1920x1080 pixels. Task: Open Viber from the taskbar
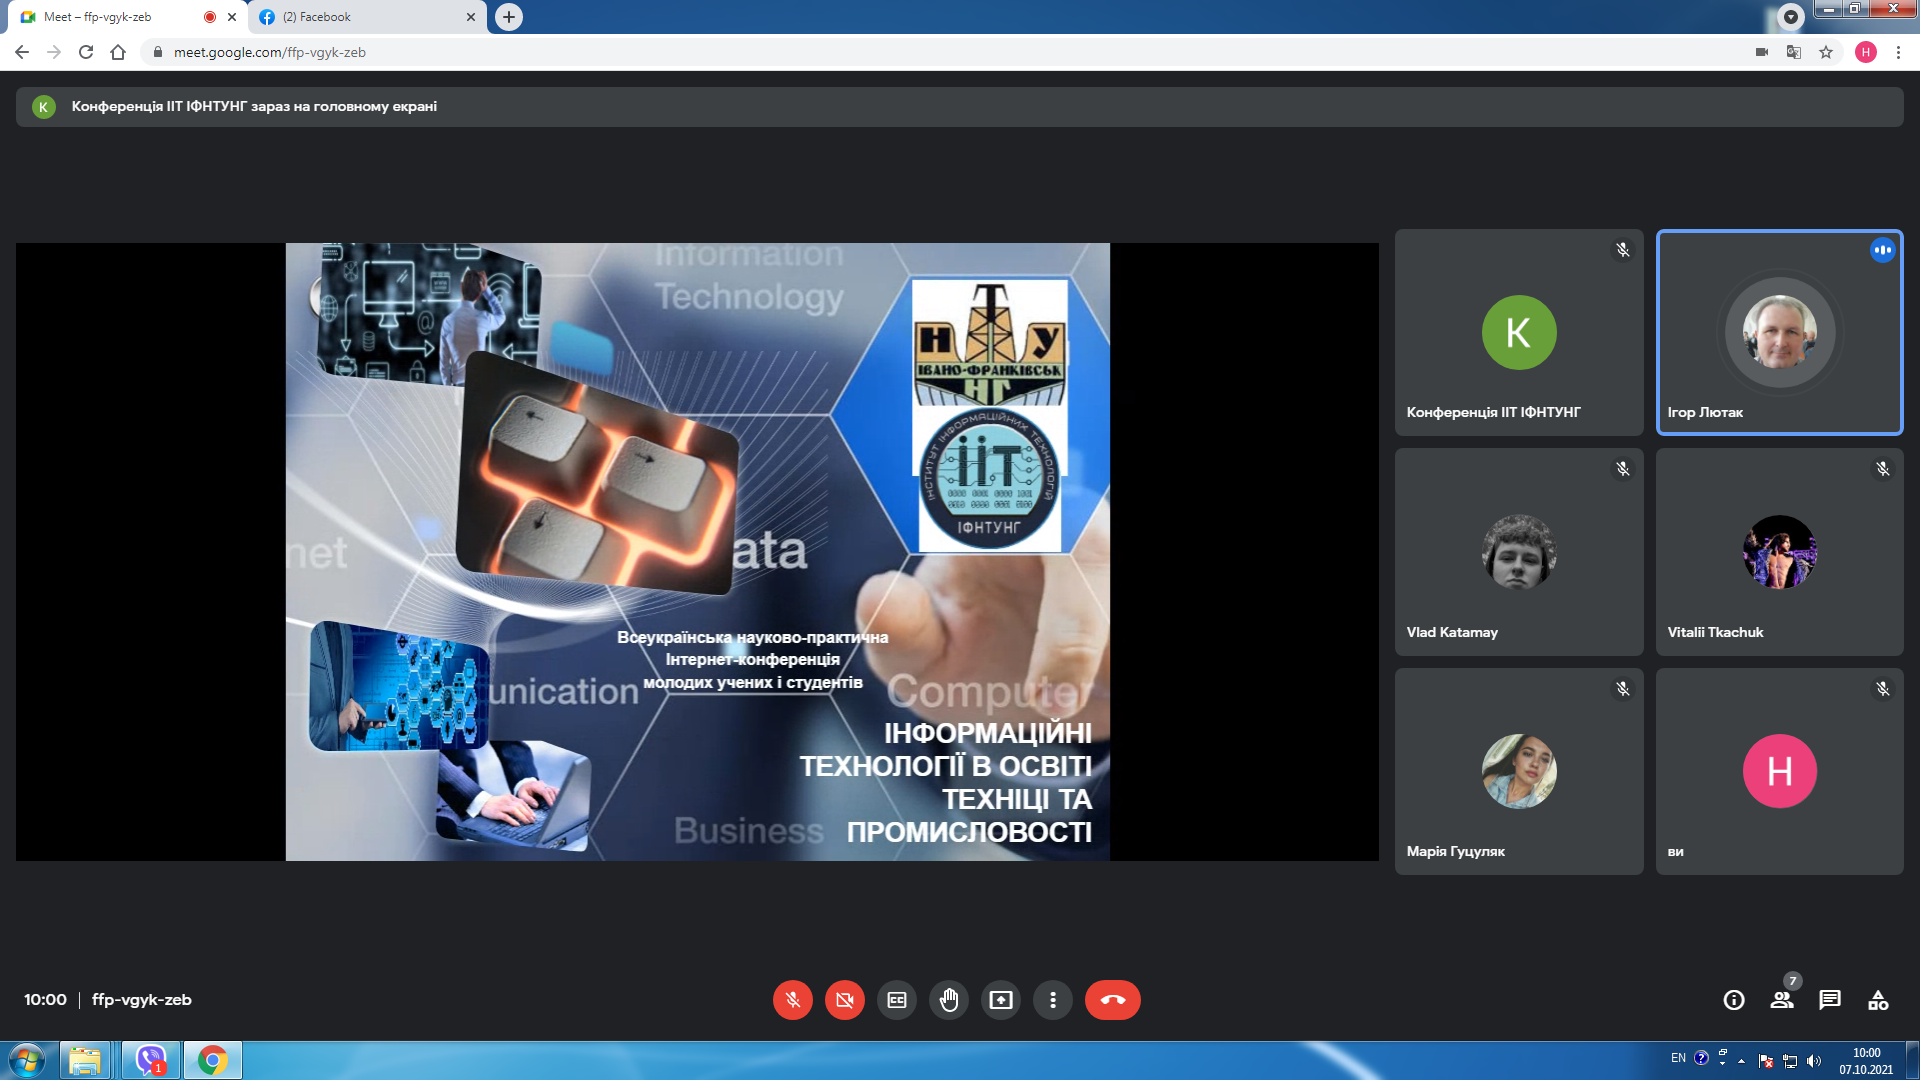(x=151, y=1060)
